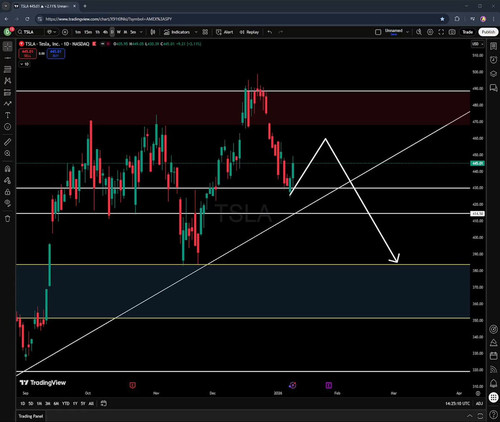Set chart date range to 1D
Image resolution: width=500 pixels, height=422 pixels.
point(23,404)
